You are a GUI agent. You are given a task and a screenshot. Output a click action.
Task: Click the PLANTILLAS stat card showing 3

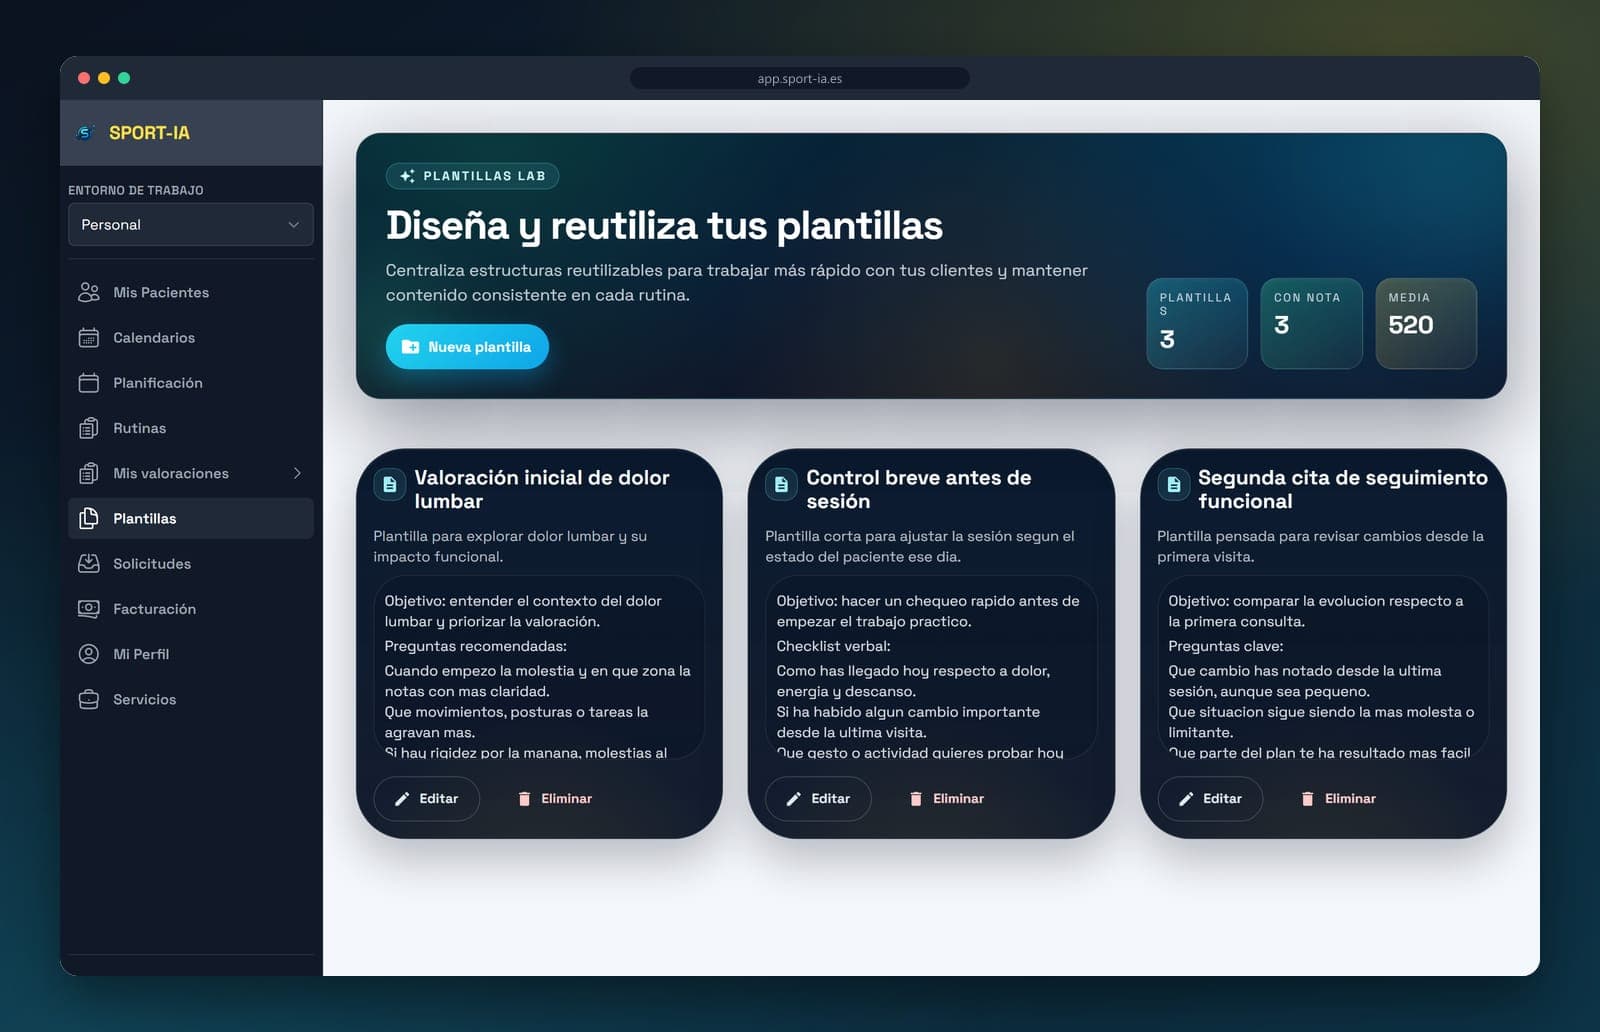pos(1197,323)
